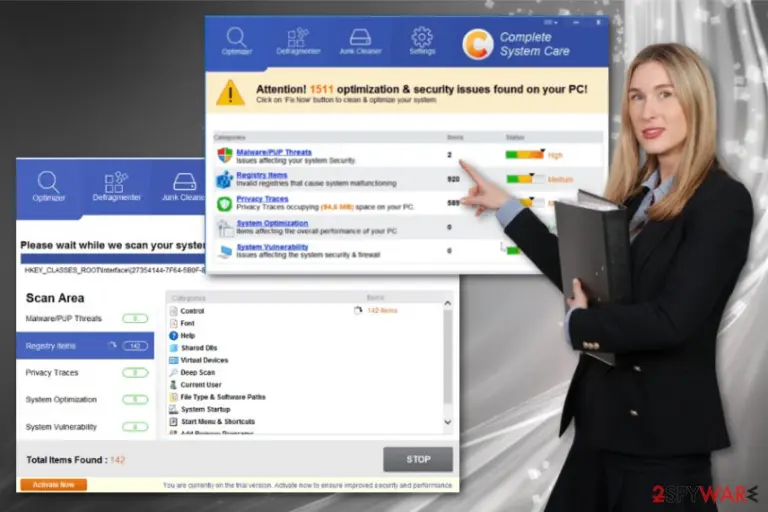
Task: Click the categories list scrollbar thumb
Action: click(448, 357)
